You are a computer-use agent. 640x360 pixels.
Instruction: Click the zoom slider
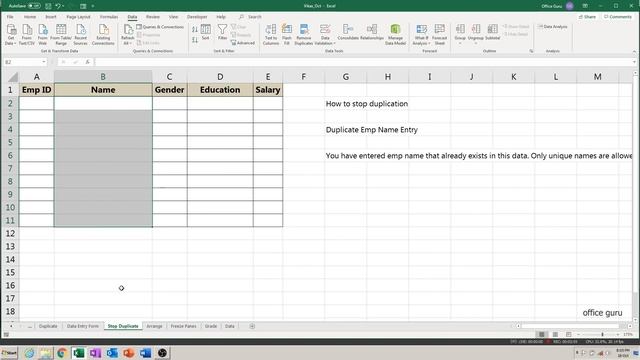coord(601,335)
